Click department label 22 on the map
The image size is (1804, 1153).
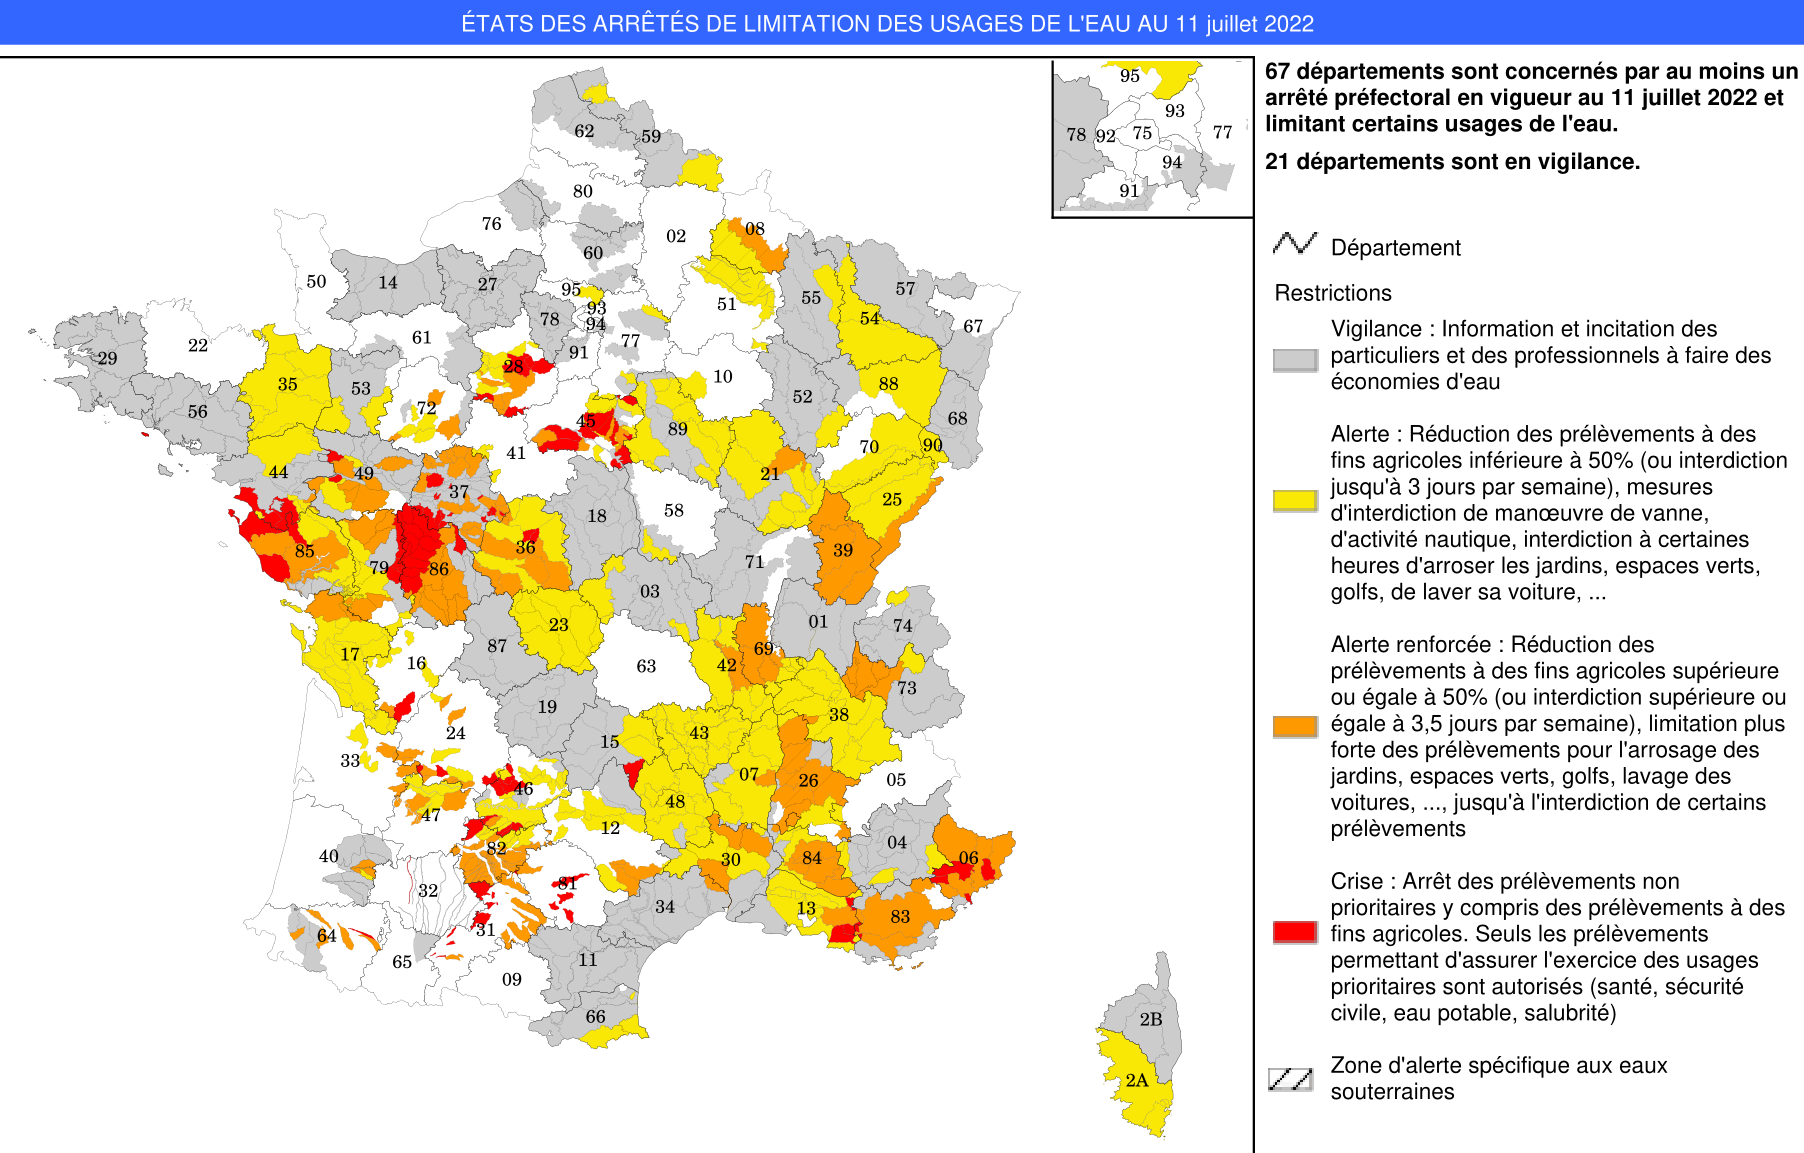198,345
